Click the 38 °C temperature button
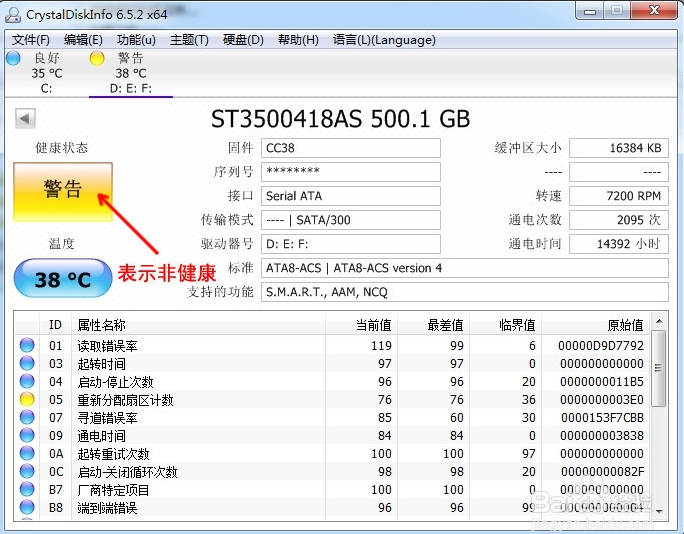 (x=63, y=278)
